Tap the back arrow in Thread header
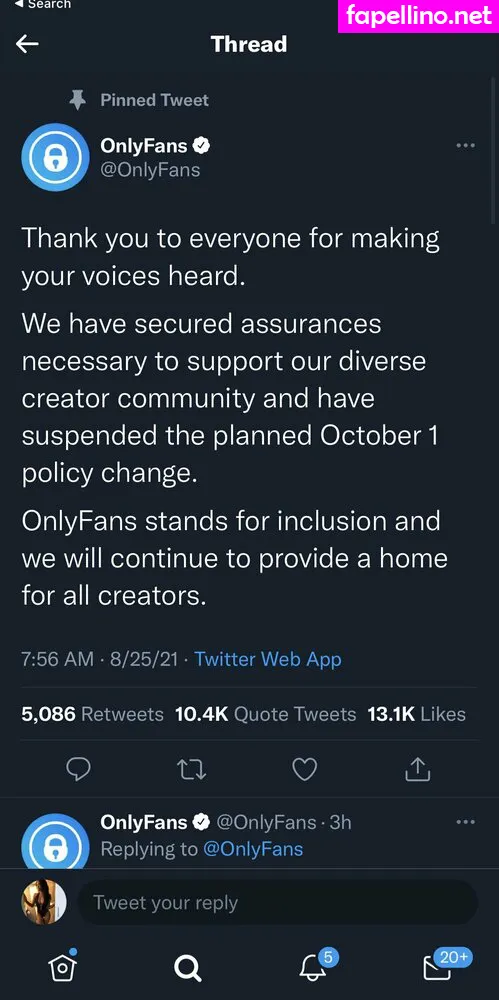This screenshot has width=499, height=1000. 27,43
